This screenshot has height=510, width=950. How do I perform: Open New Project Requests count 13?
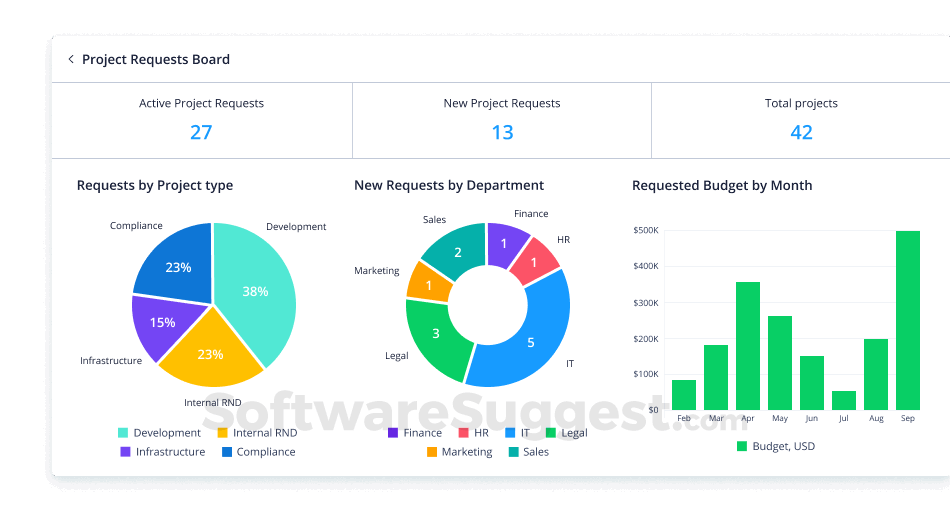tap(502, 132)
